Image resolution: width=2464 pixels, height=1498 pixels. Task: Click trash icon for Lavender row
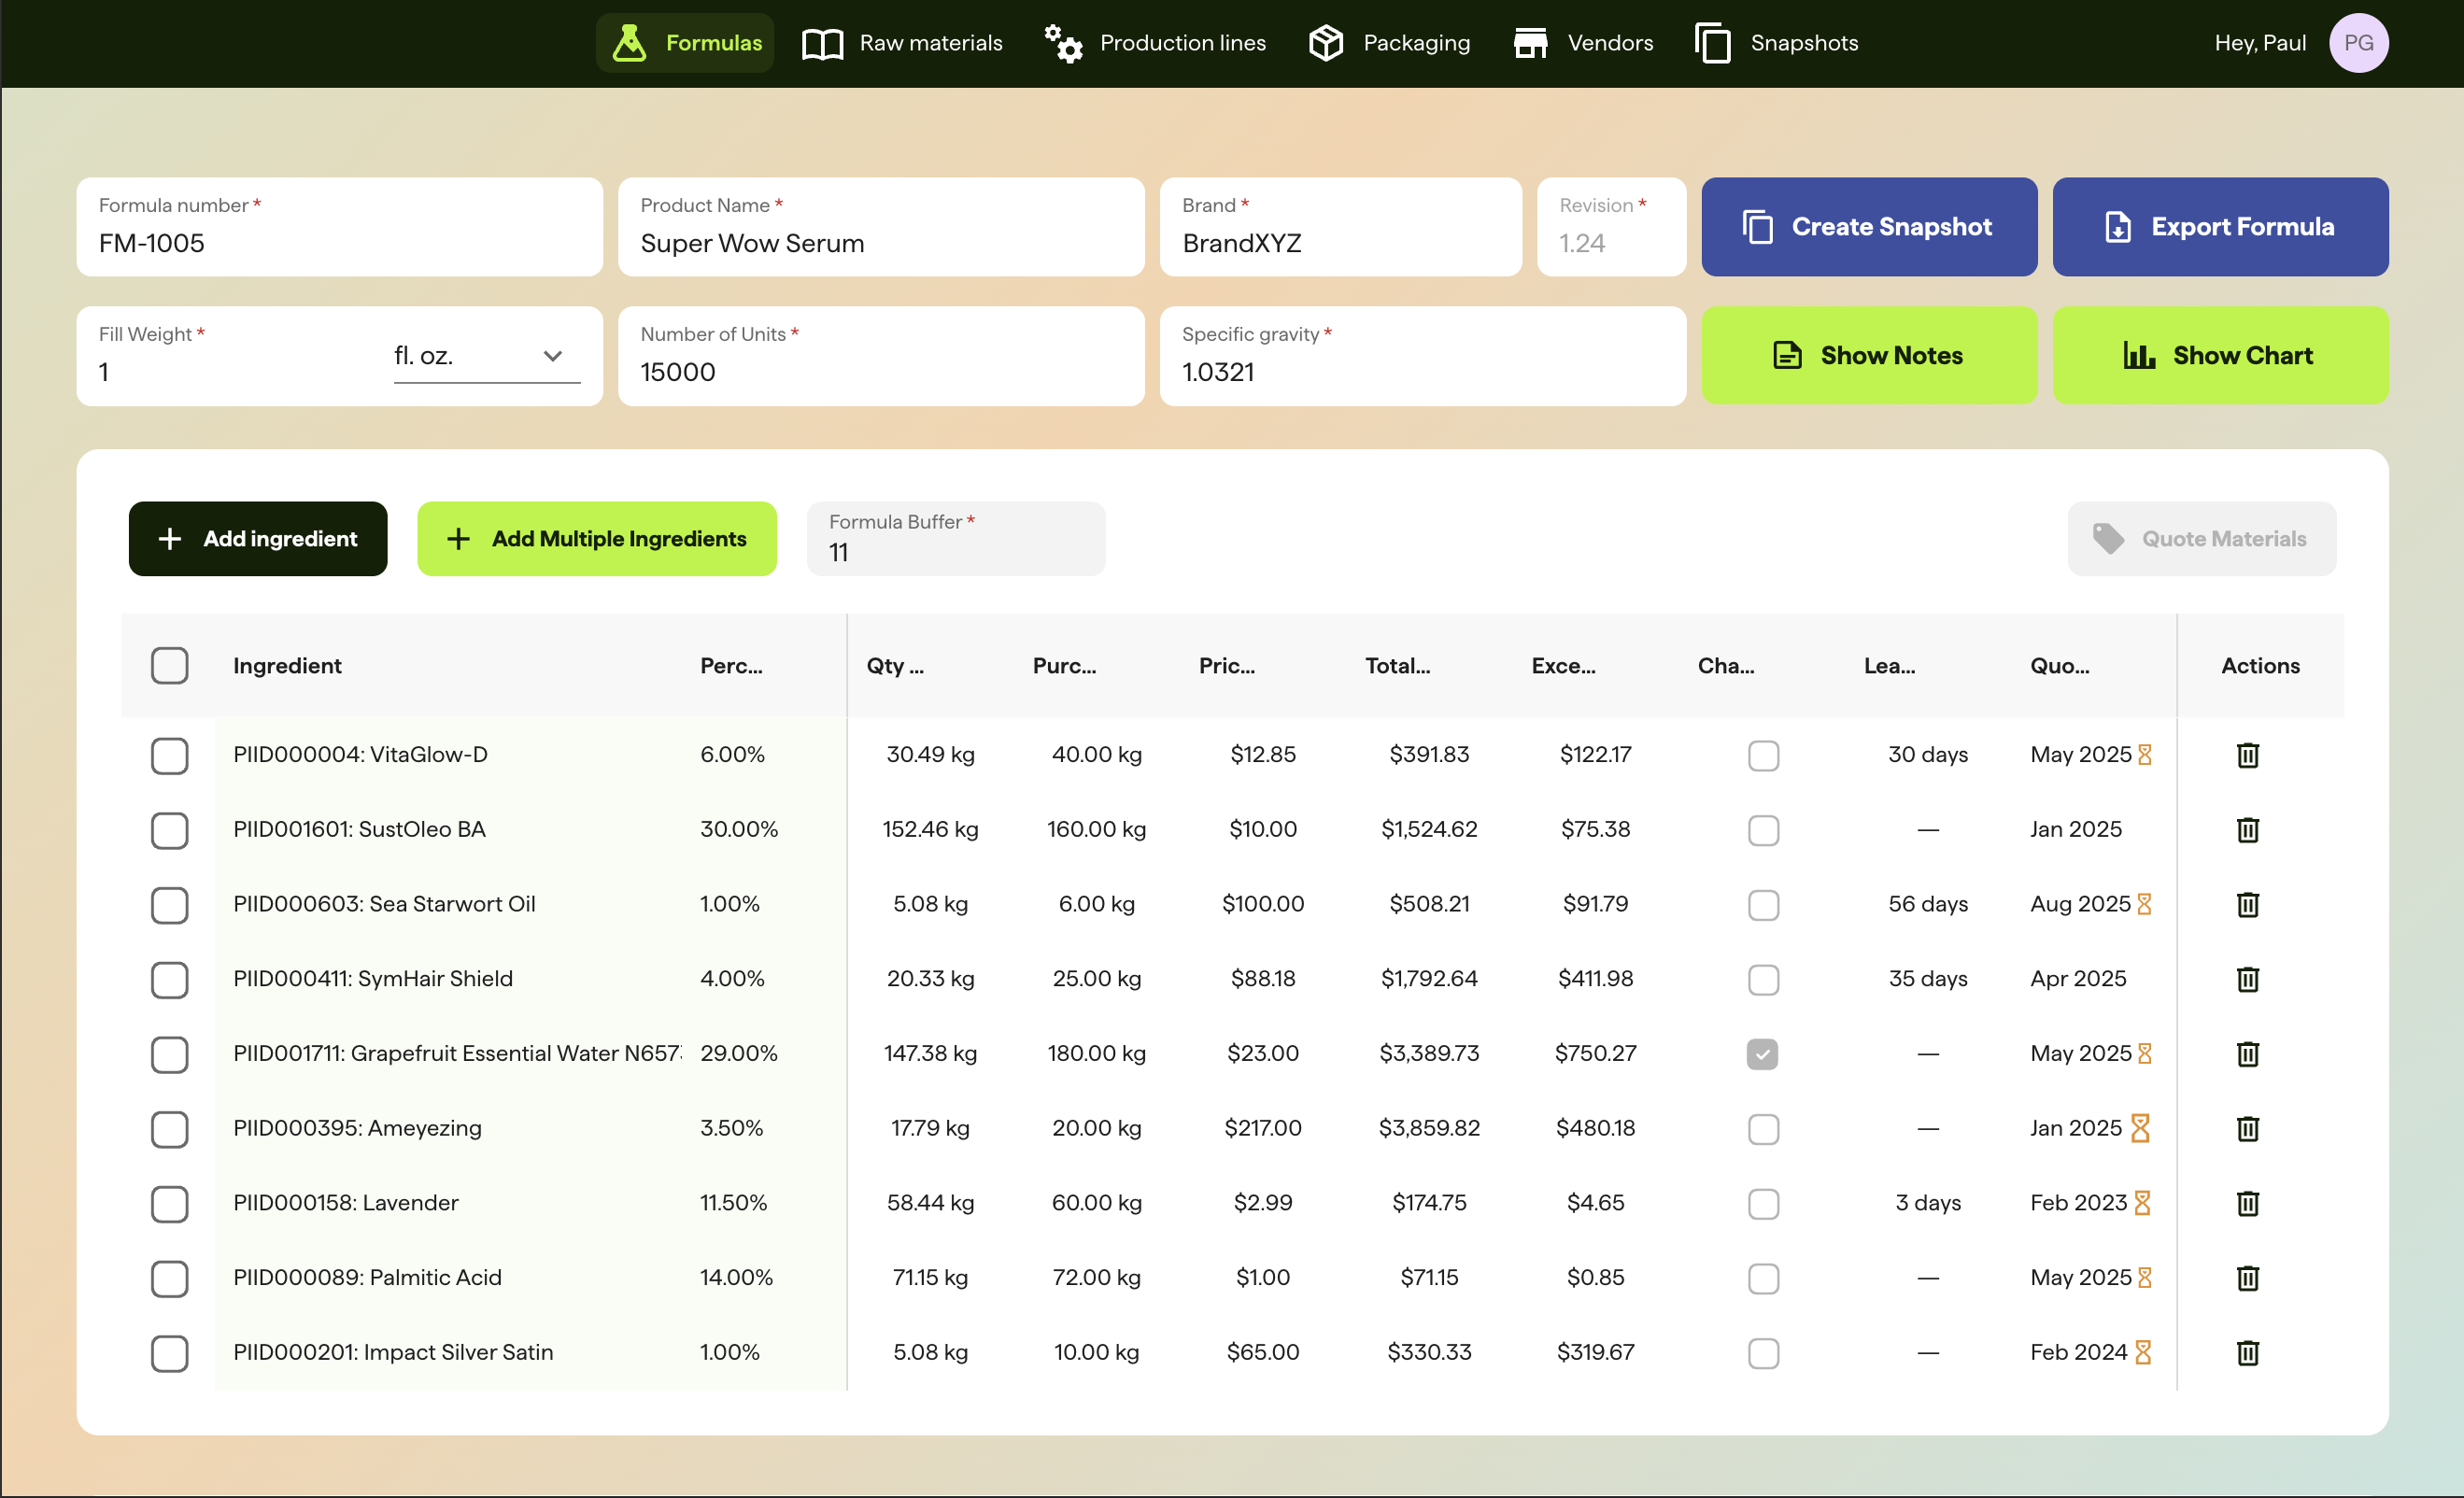(x=2247, y=1203)
